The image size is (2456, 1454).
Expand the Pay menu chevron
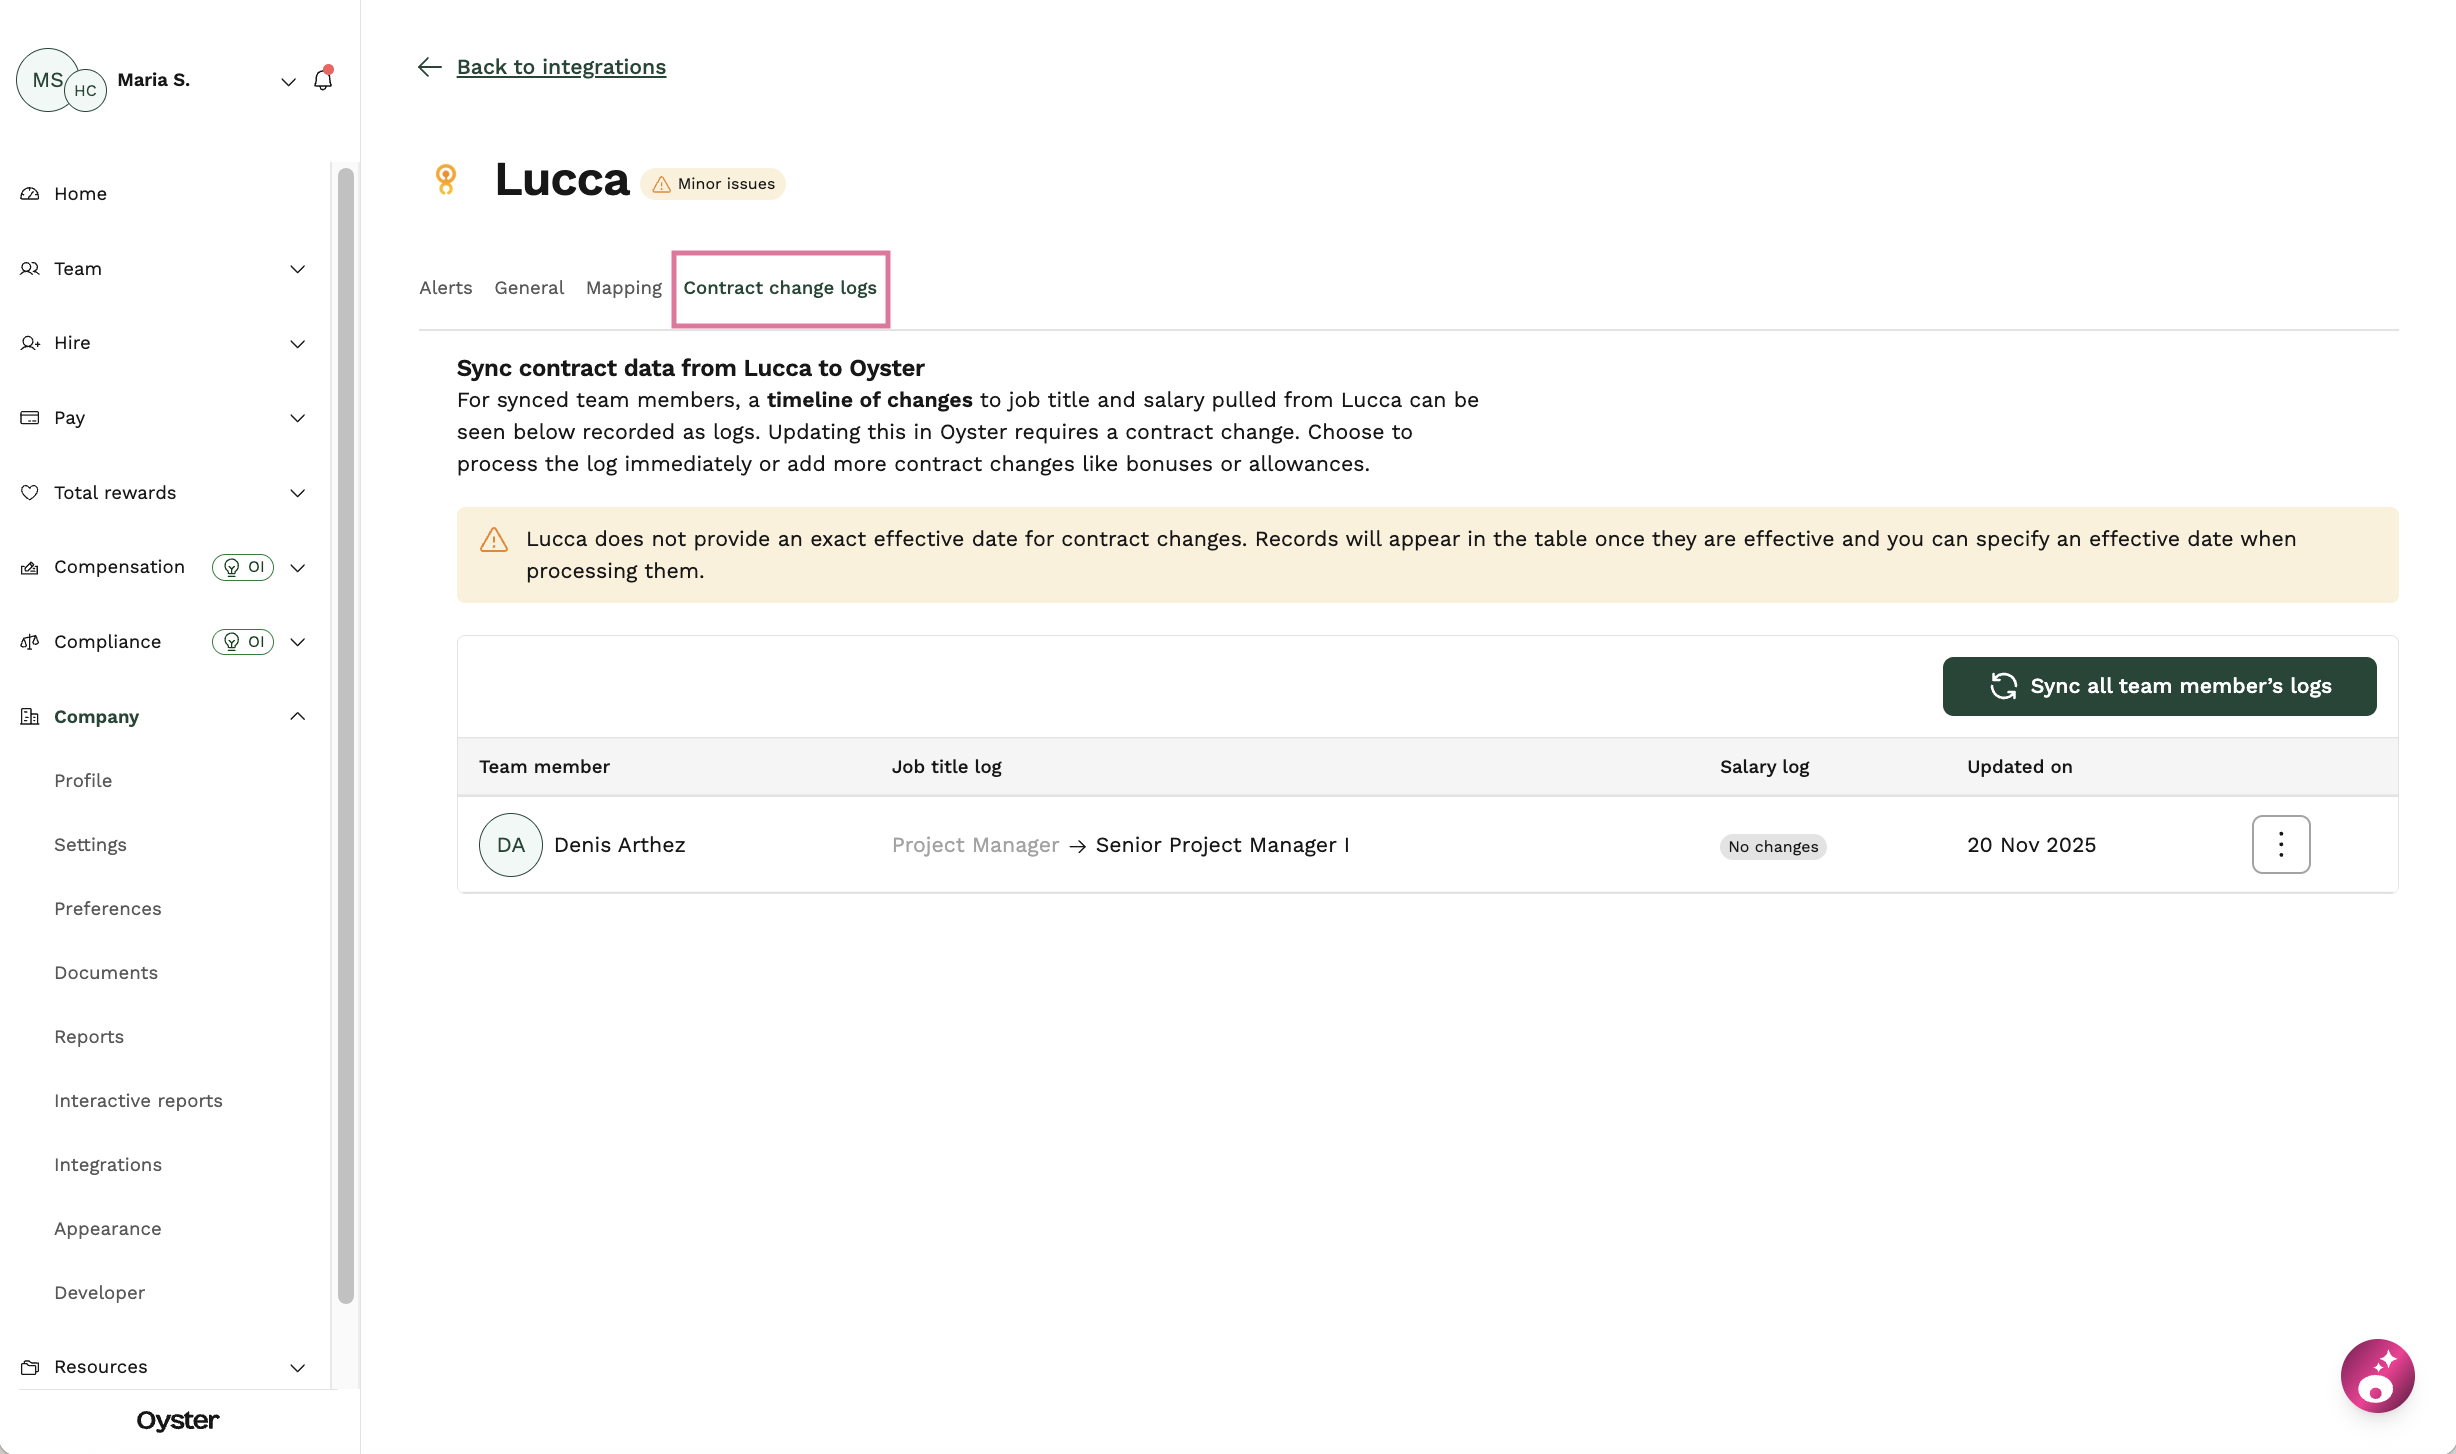point(297,418)
